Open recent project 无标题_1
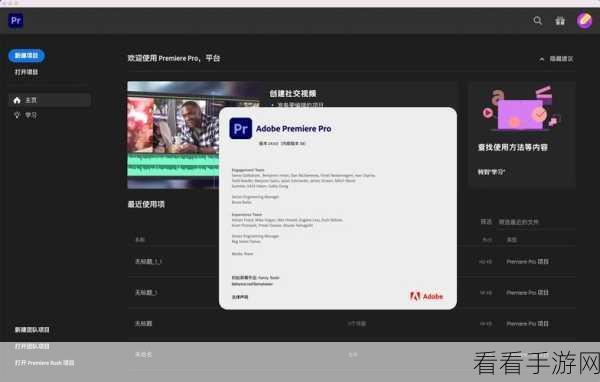 146,292
